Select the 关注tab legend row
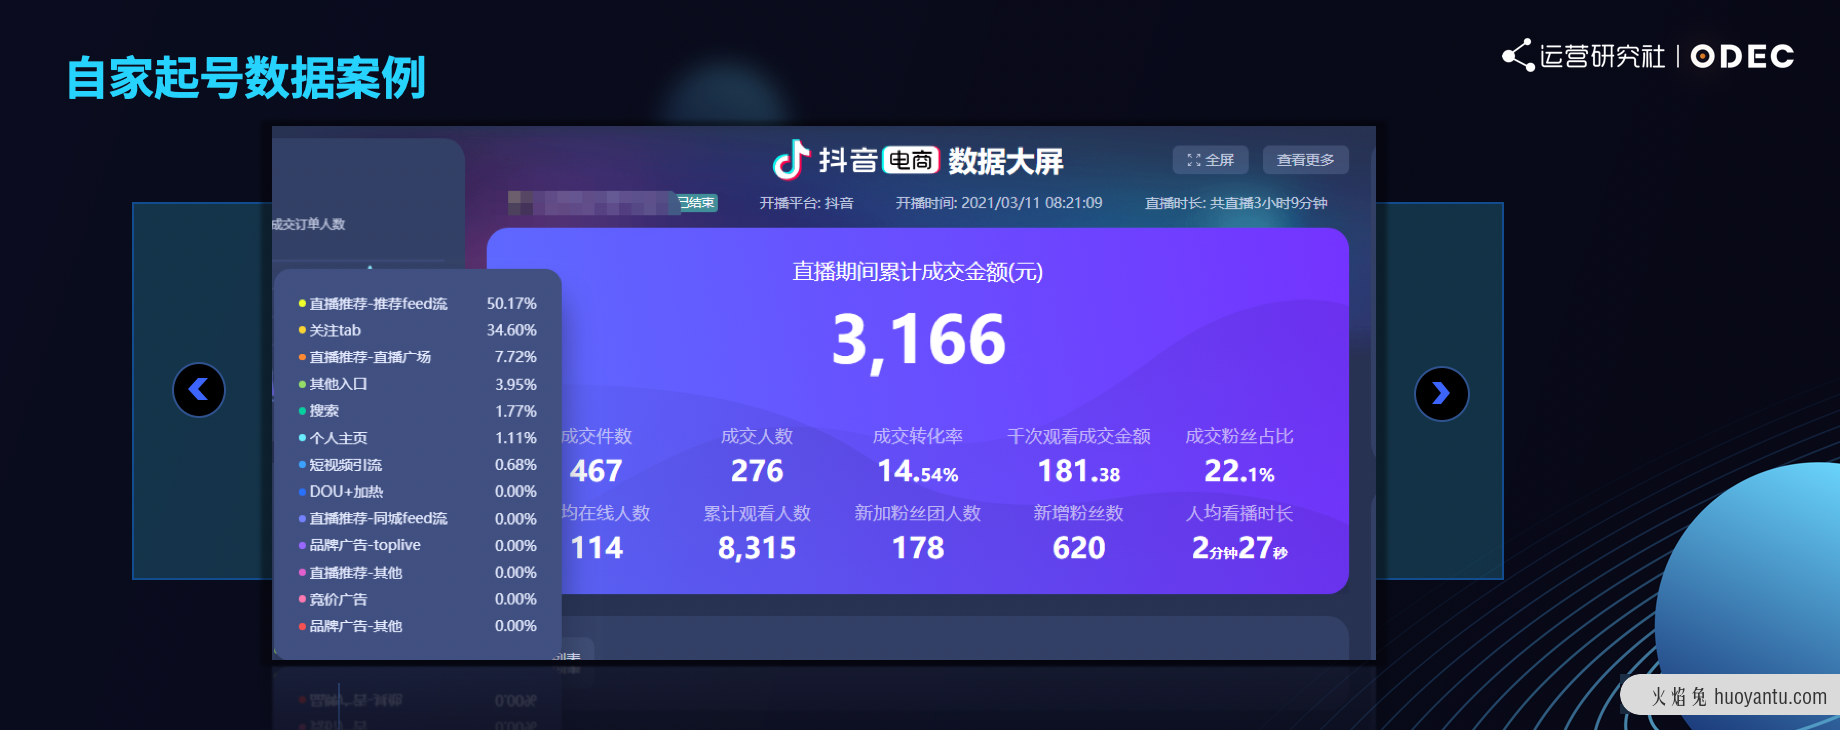This screenshot has height=730, width=1840. (x=417, y=330)
